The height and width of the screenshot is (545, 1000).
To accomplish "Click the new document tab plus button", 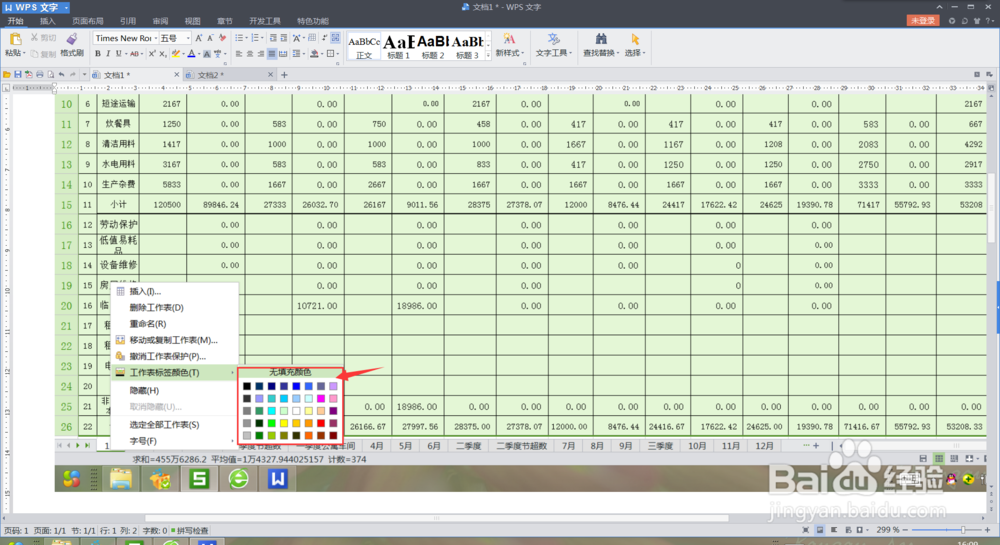I will (x=284, y=75).
